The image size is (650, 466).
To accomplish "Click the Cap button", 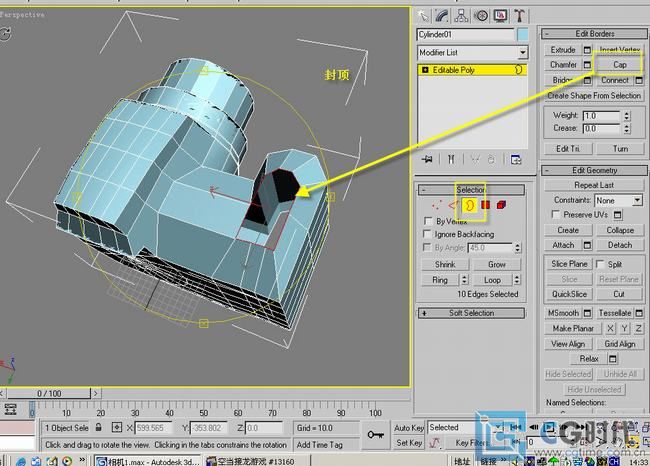I will (620, 65).
